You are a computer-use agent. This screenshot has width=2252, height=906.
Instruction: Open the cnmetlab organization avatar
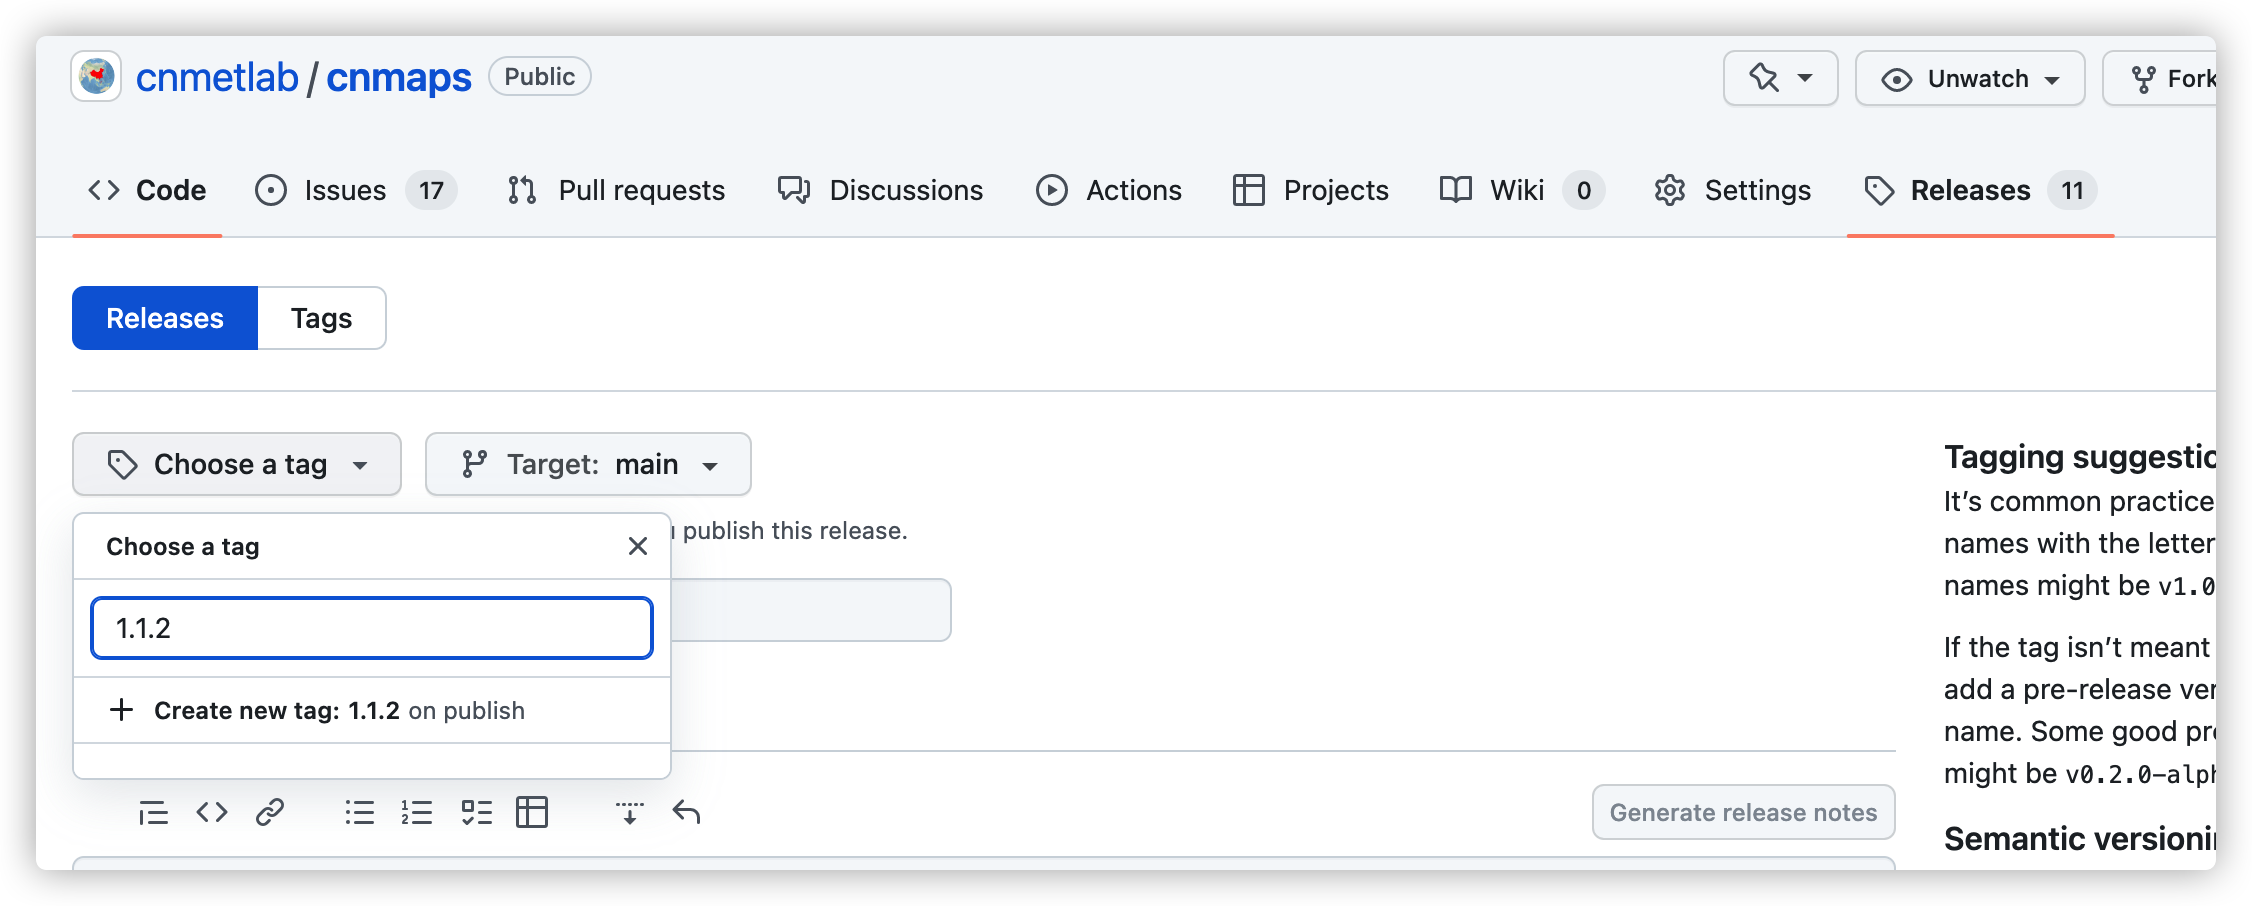pyautogui.click(x=96, y=77)
